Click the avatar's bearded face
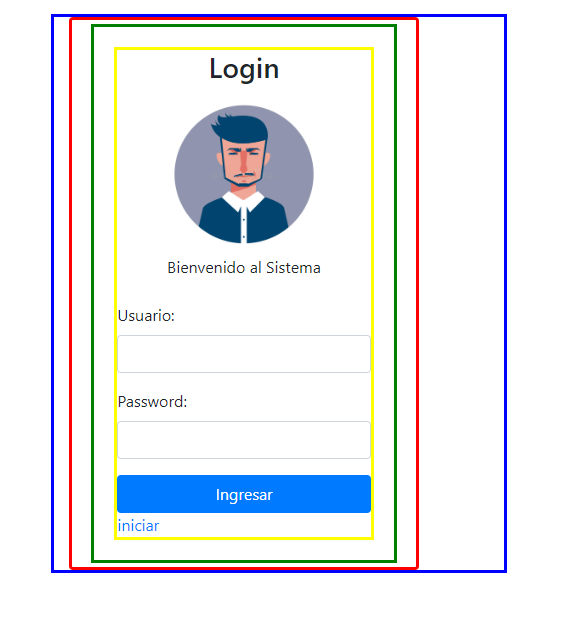 [243, 162]
